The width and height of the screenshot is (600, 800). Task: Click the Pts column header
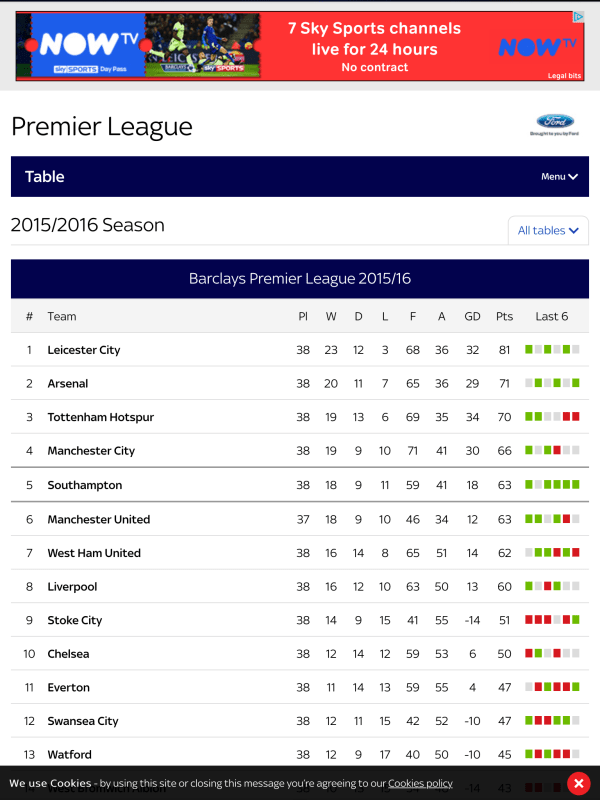click(x=504, y=316)
